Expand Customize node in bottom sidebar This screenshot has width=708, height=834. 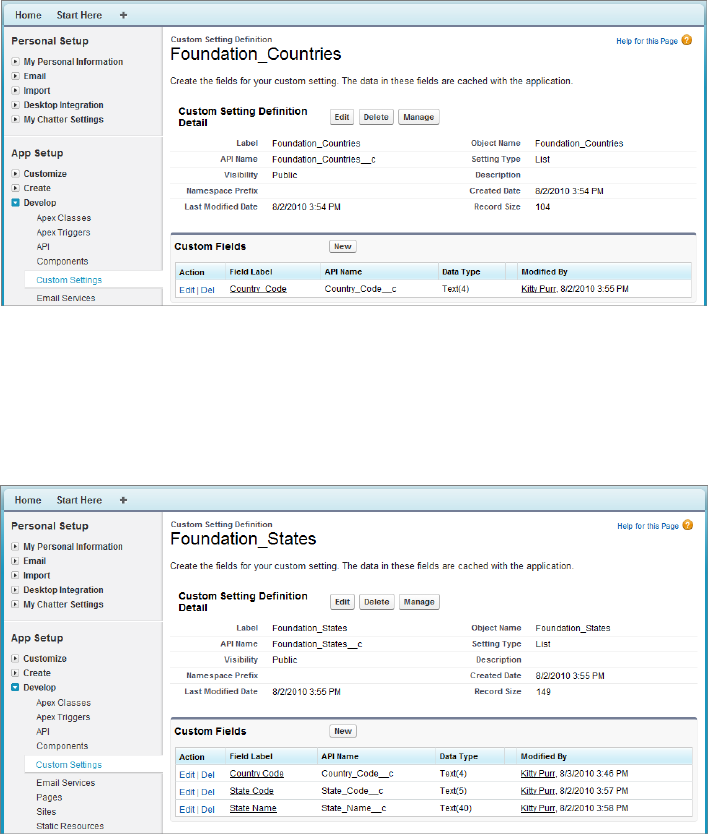tap(15, 658)
